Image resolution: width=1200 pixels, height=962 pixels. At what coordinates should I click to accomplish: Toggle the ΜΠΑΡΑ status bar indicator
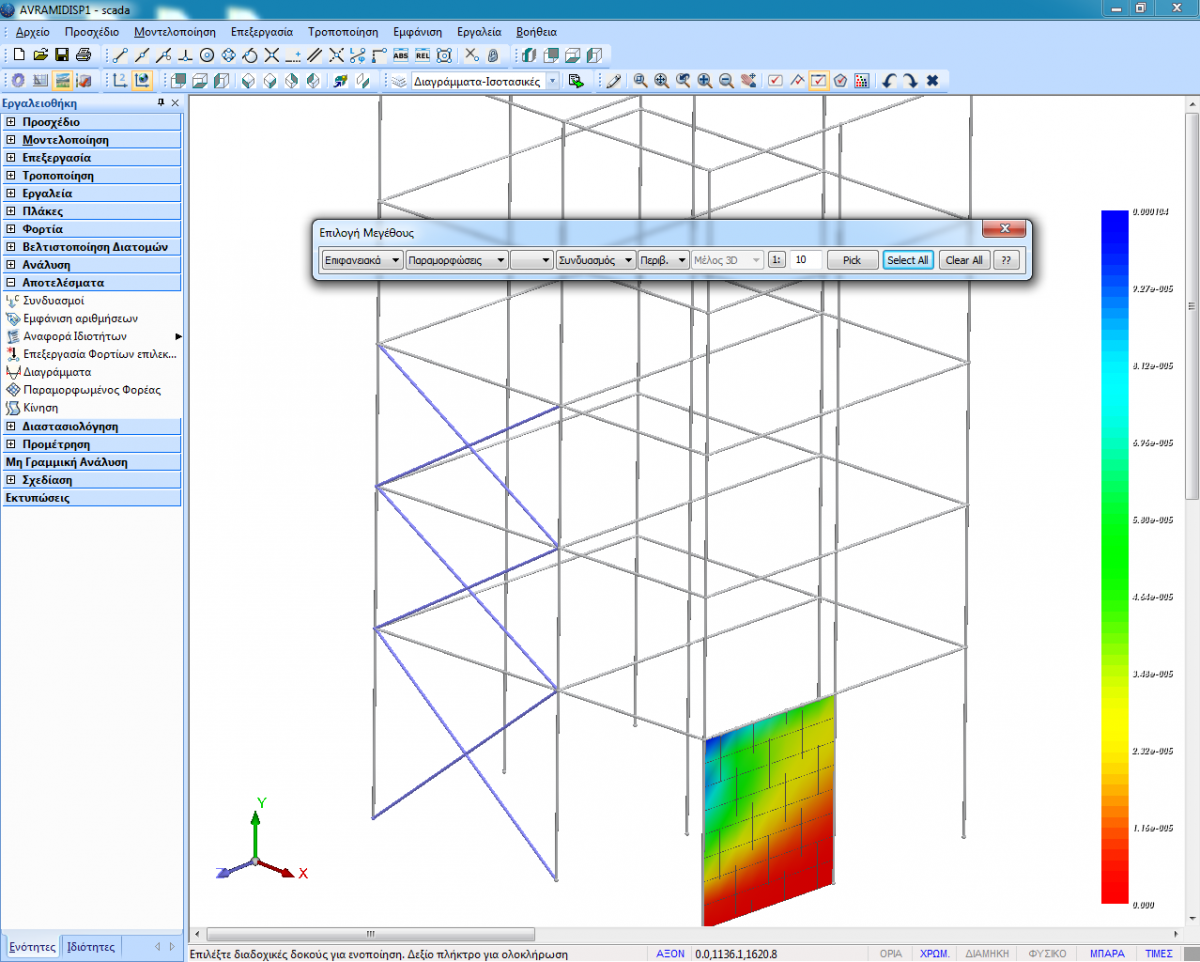tap(1106, 953)
